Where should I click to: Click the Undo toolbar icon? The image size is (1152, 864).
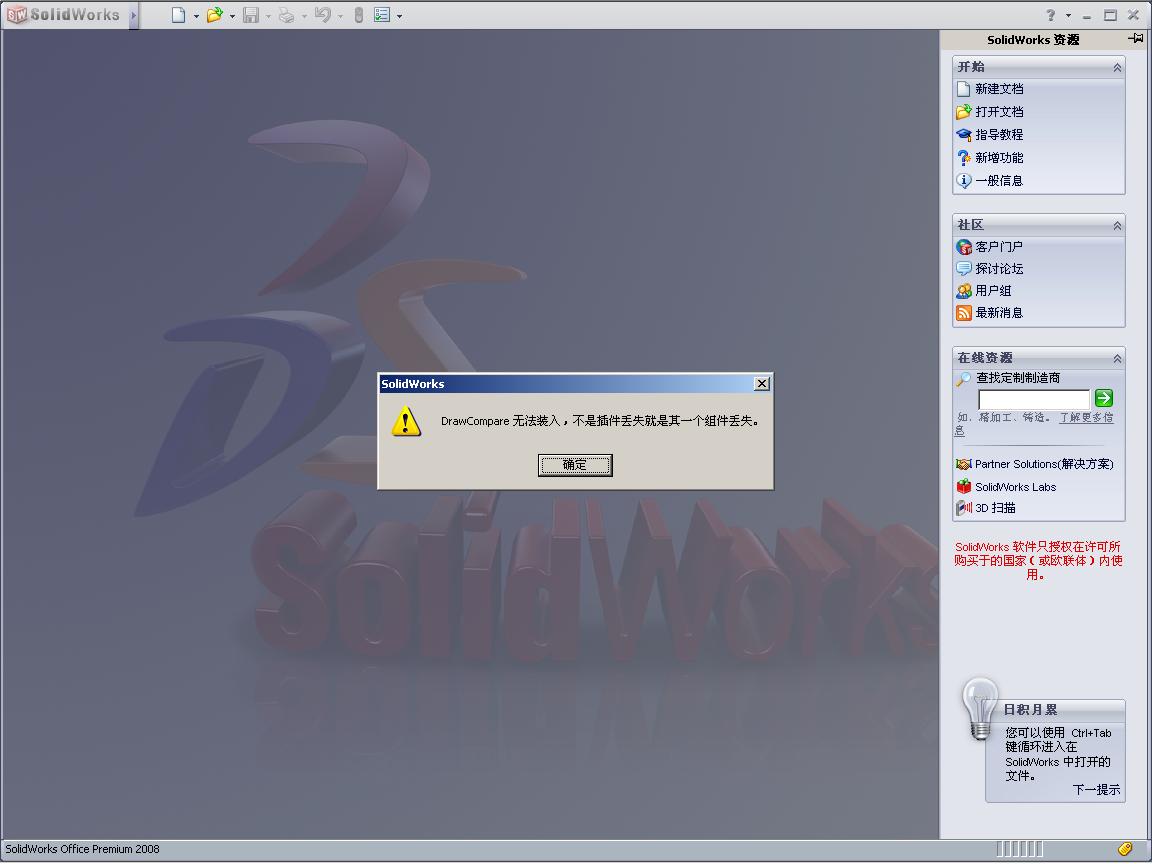click(x=323, y=15)
